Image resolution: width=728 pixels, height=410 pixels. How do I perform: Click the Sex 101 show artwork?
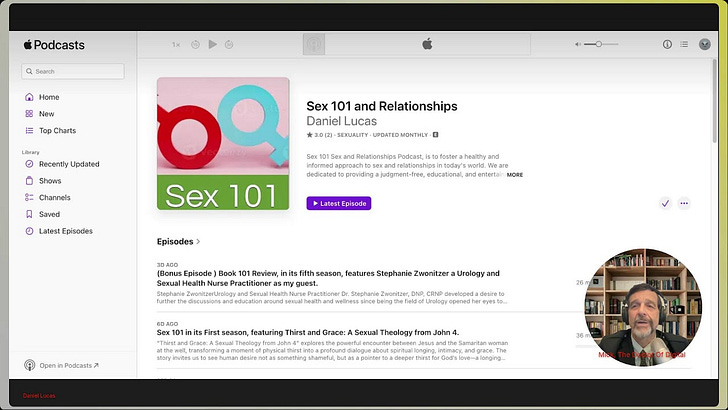point(223,143)
